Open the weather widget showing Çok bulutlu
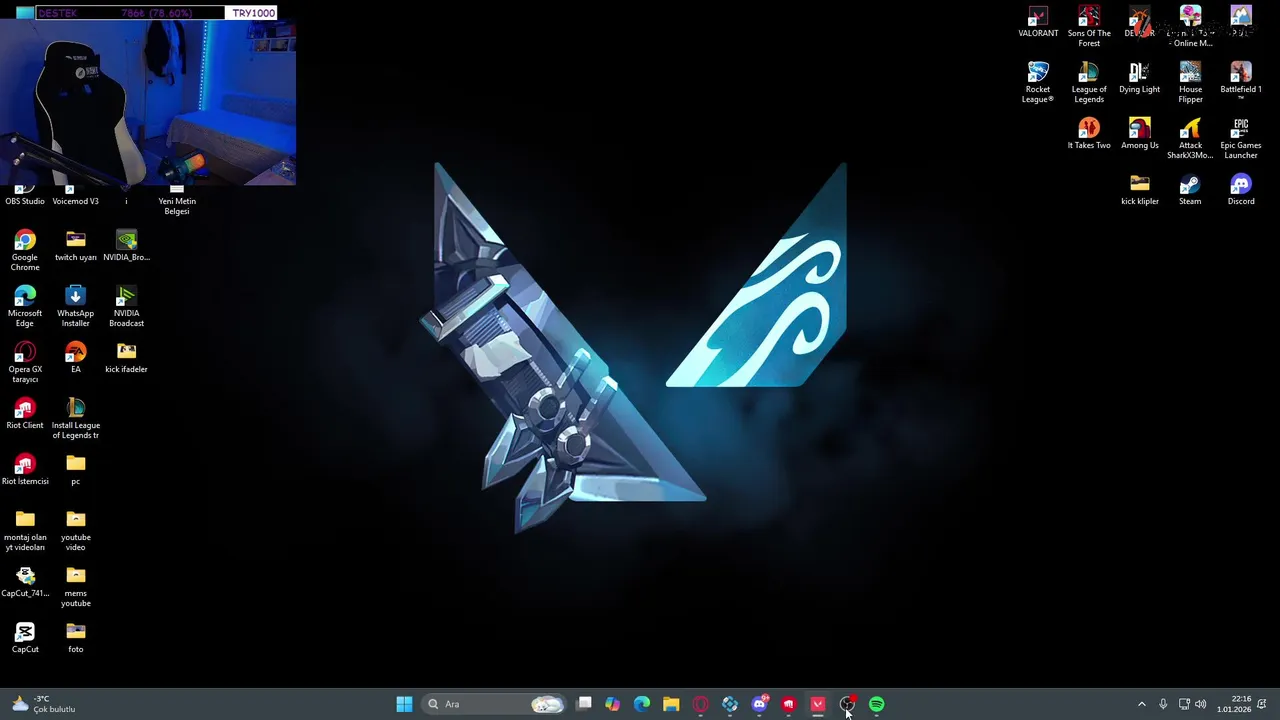Viewport: 1280px width, 720px height. tap(44, 704)
